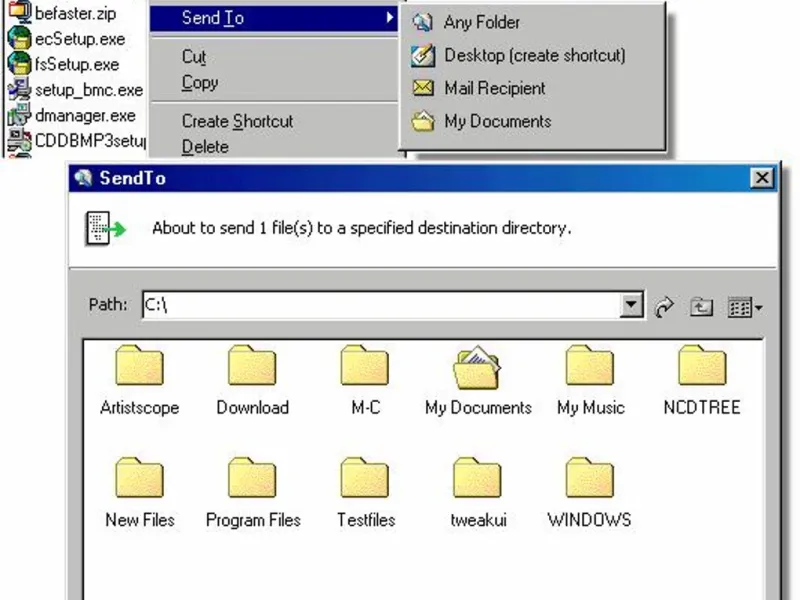Click the Any Folder submenu icon
This screenshot has height=600, width=800.
coord(422,22)
